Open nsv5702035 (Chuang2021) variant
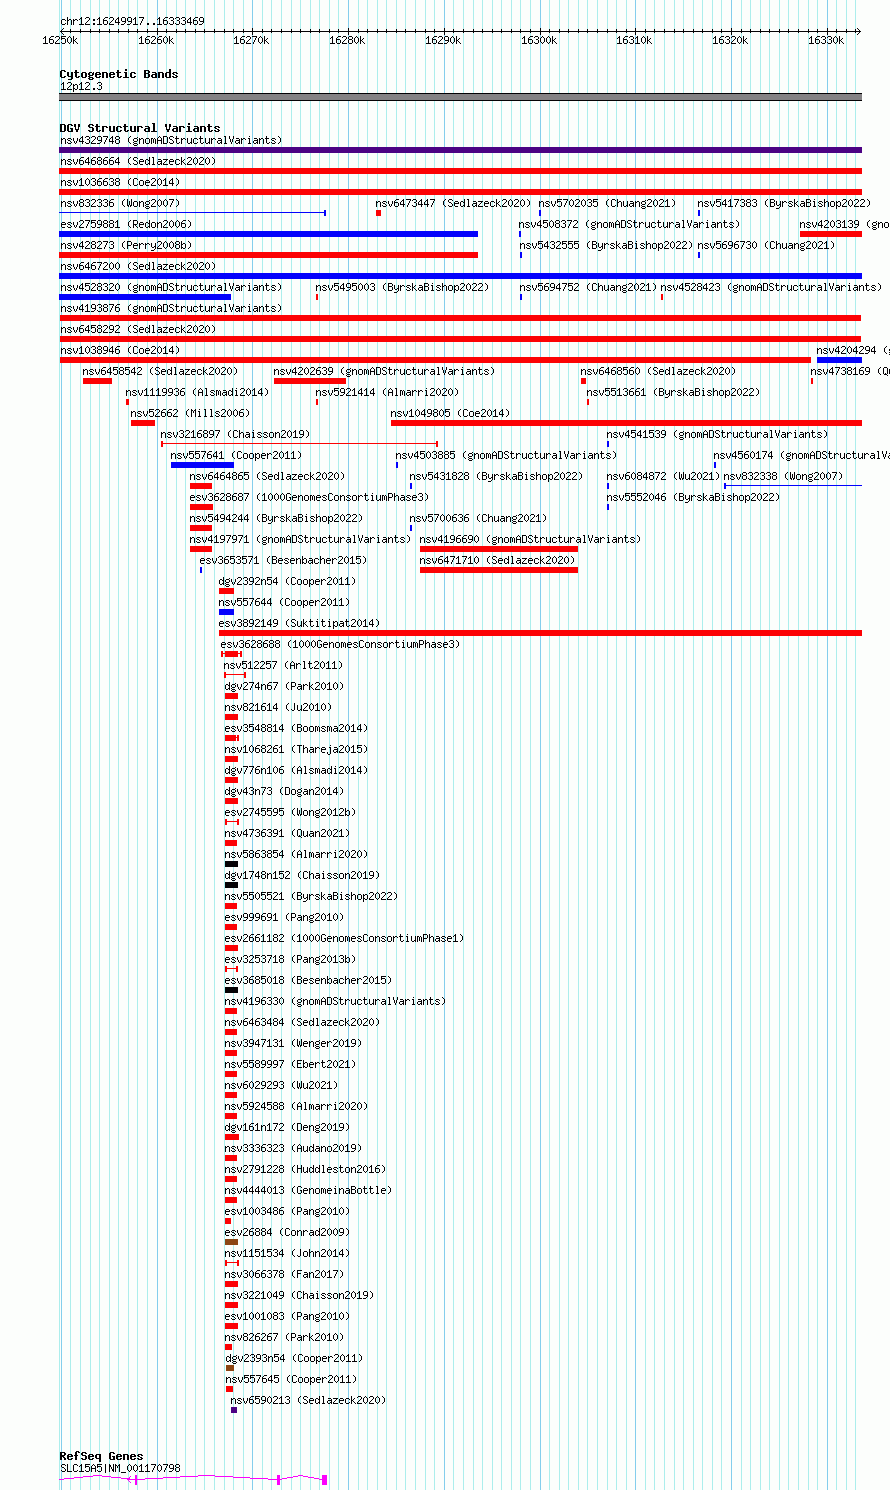This screenshot has width=890, height=1490. (607, 203)
